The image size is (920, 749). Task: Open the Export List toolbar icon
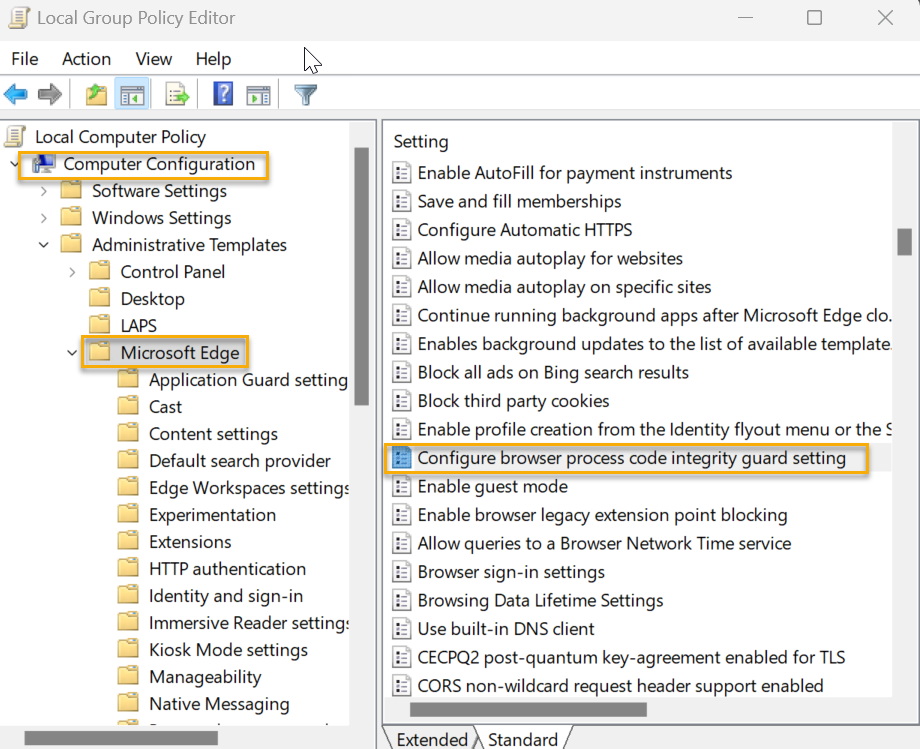[x=177, y=94]
